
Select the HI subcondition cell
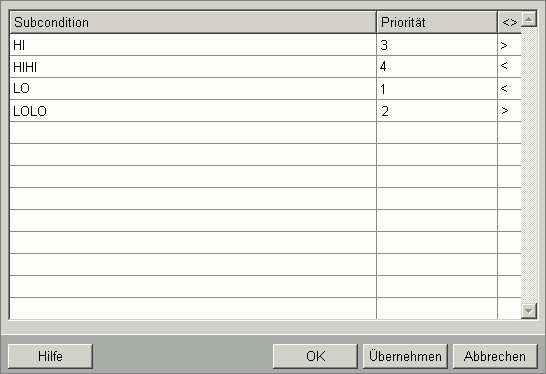click(193, 45)
